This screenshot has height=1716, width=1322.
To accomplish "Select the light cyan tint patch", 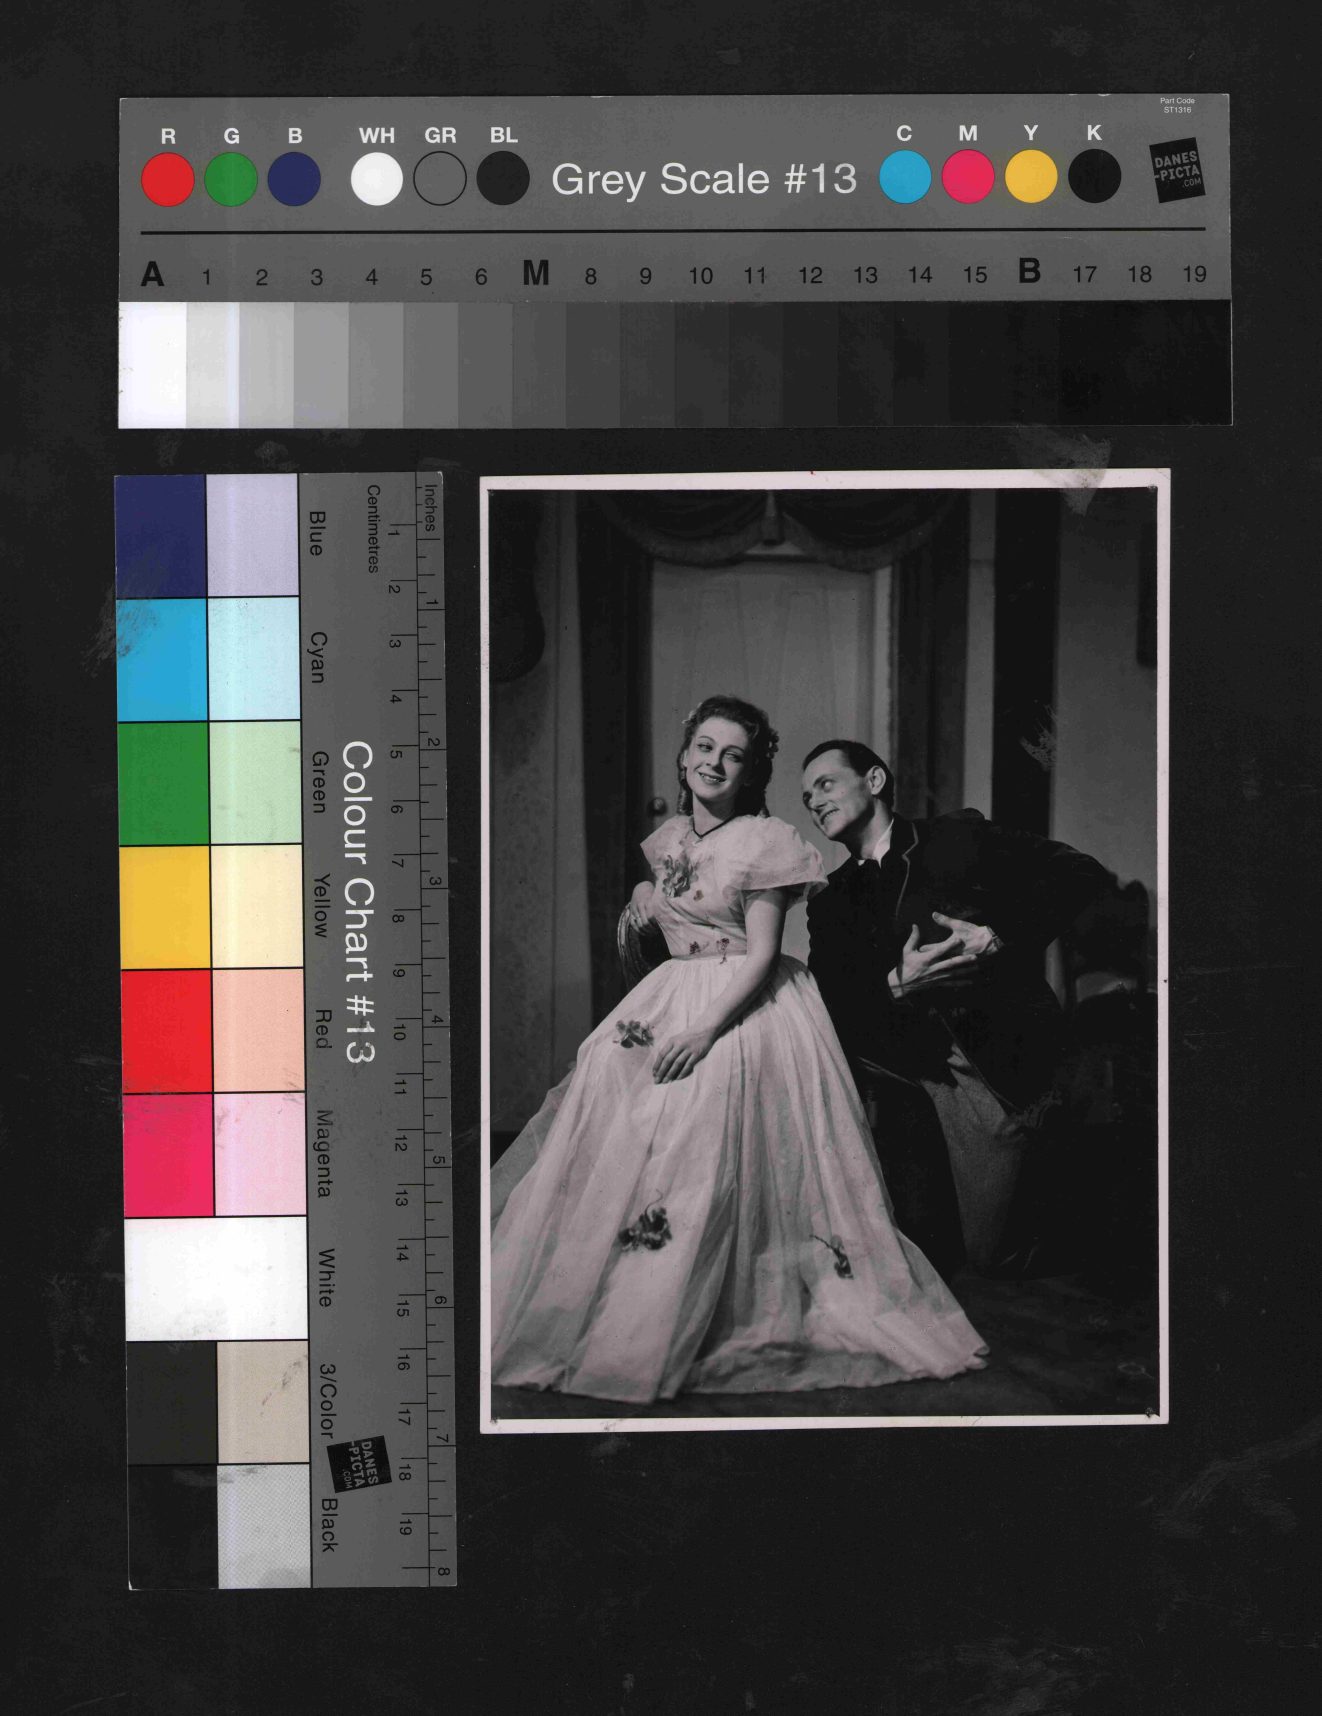I will (x=254, y=658).
